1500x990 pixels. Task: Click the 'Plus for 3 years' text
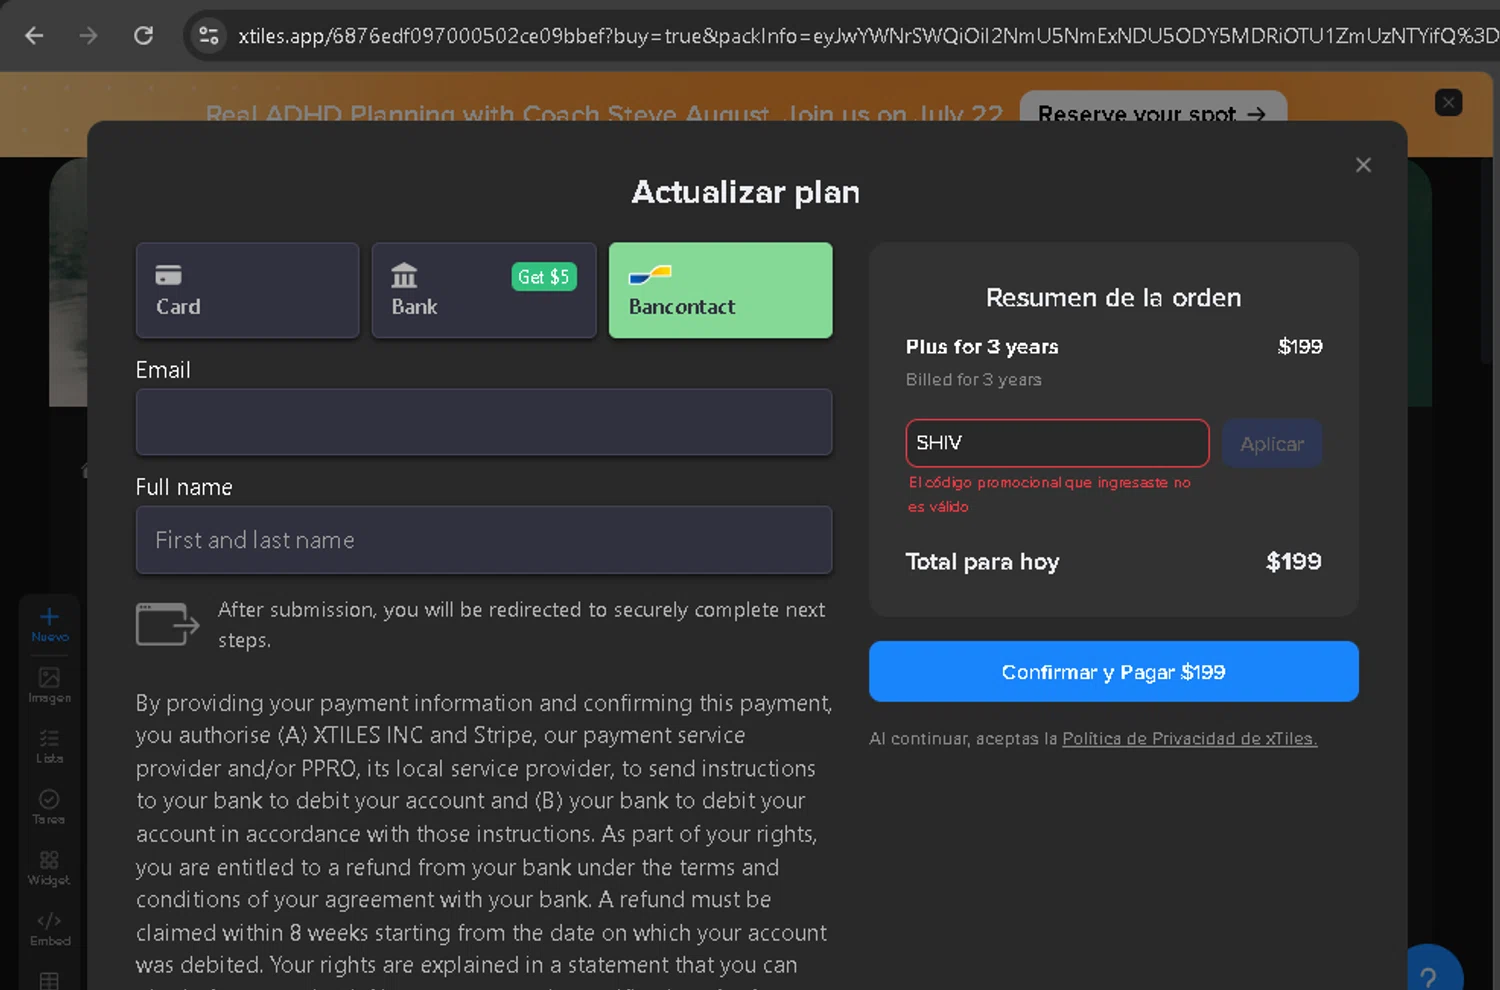(982, 347)
